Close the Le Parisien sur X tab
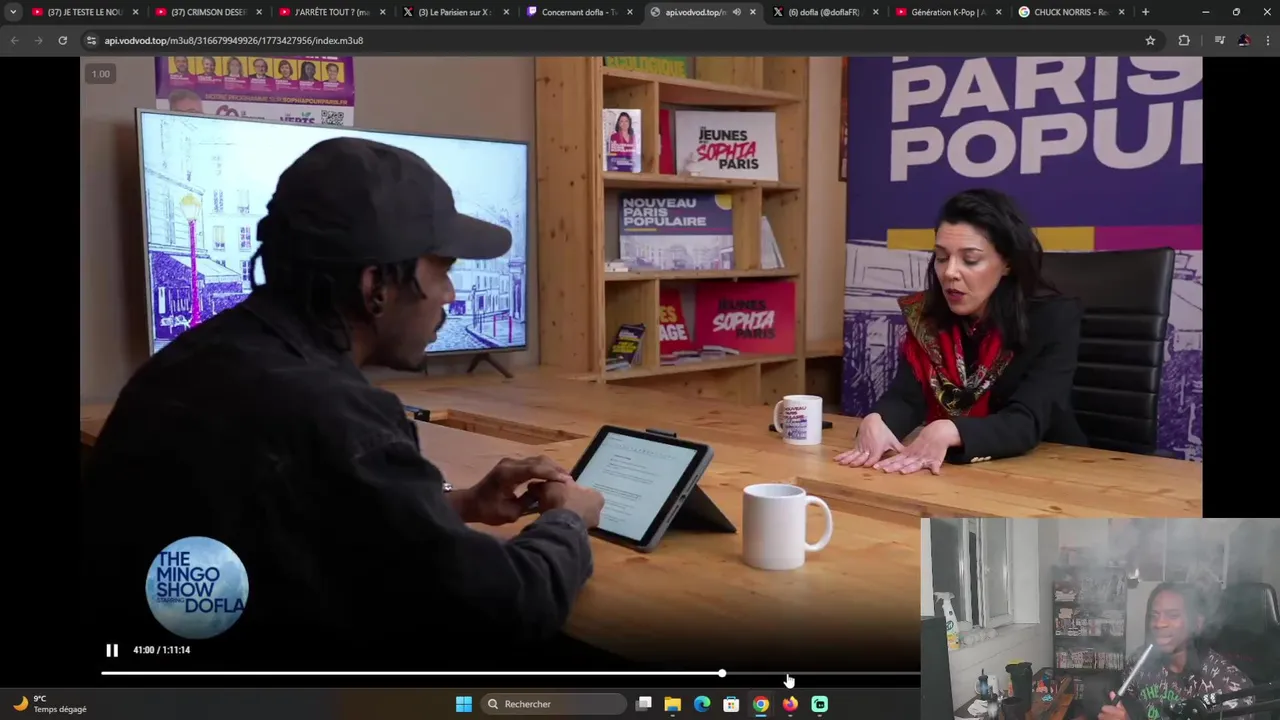This screenshot has width=1280, height=720. (x=506, y=12)
